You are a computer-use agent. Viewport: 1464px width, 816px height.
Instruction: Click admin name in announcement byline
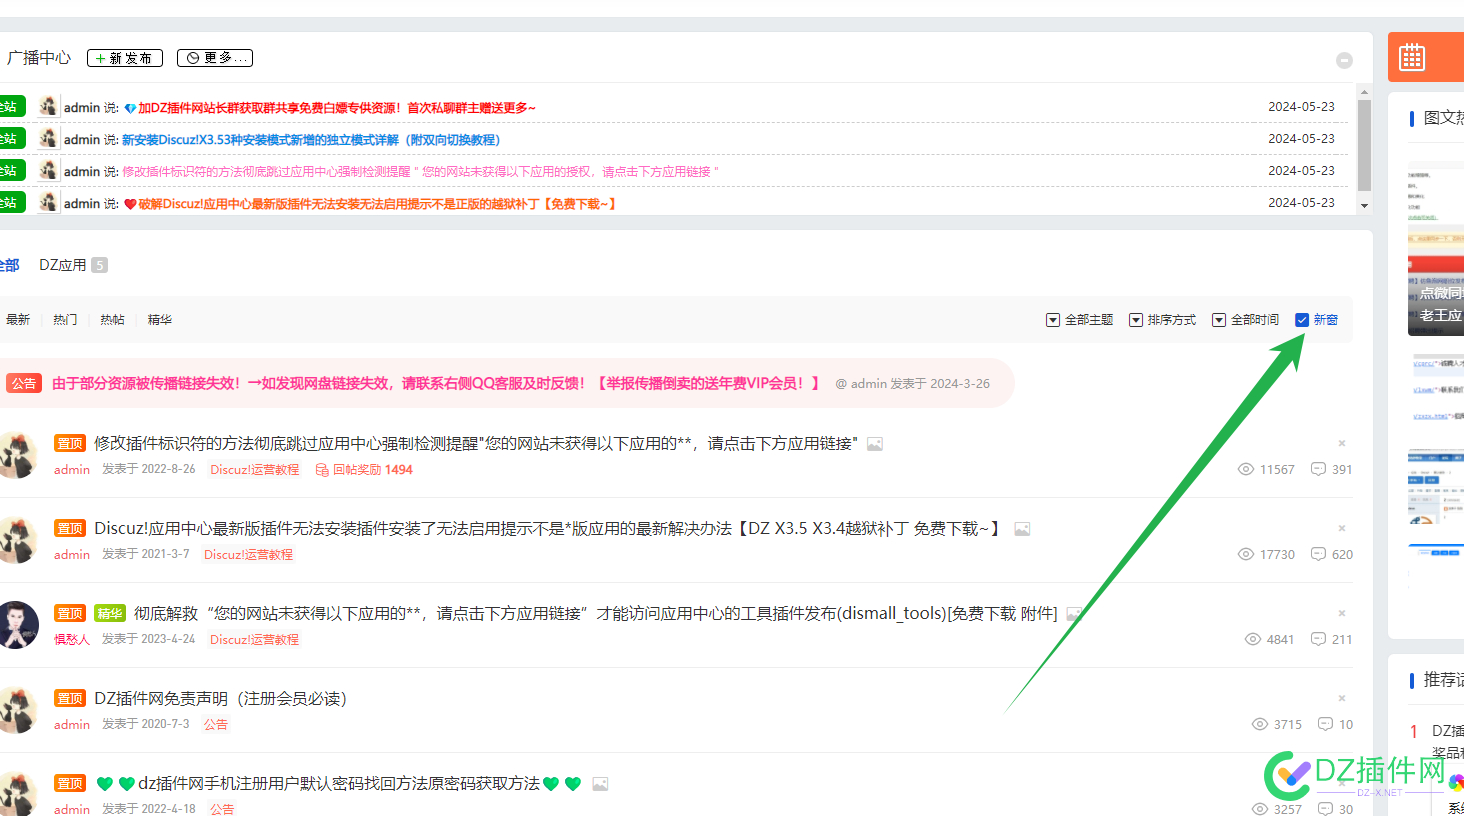869,384
